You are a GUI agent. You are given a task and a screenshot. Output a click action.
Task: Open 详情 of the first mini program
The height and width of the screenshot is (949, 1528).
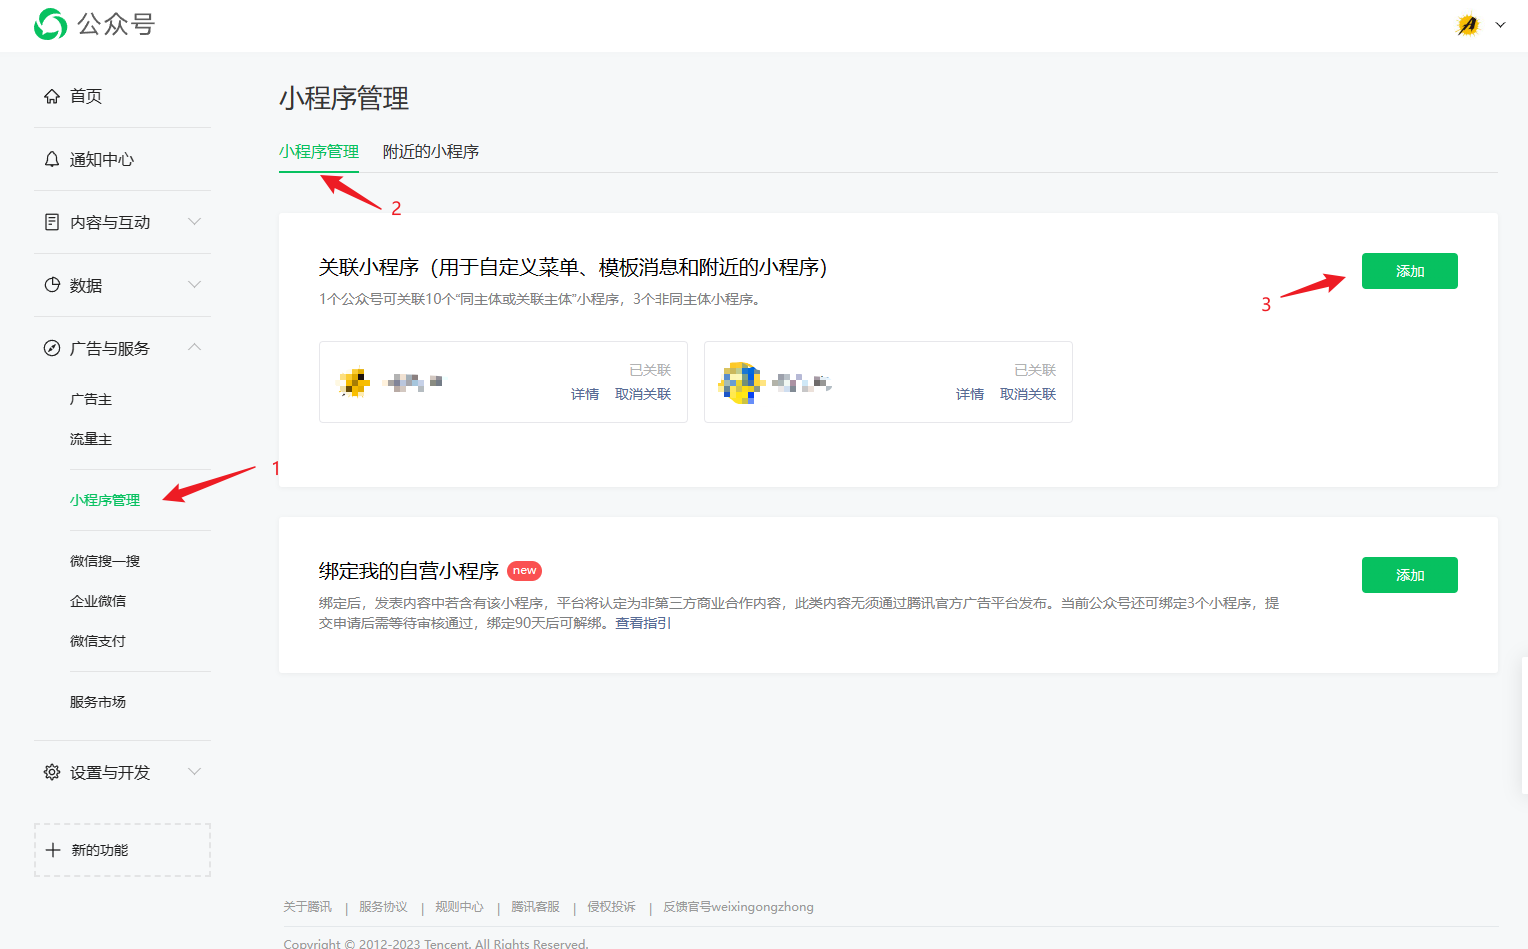pyautogui.click(x=585, y=394)
